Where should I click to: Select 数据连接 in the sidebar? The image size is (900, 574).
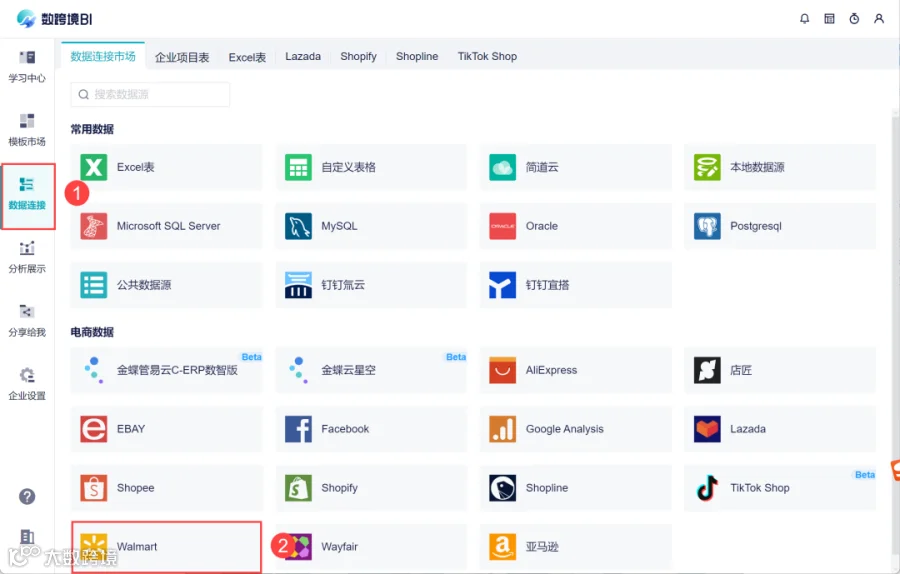click(x=27, y=194)
